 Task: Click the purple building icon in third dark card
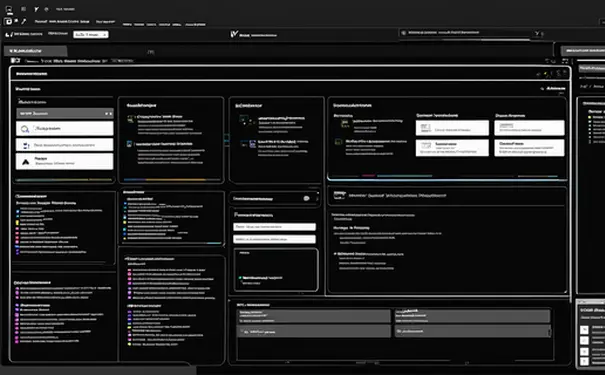coord(252,144)
